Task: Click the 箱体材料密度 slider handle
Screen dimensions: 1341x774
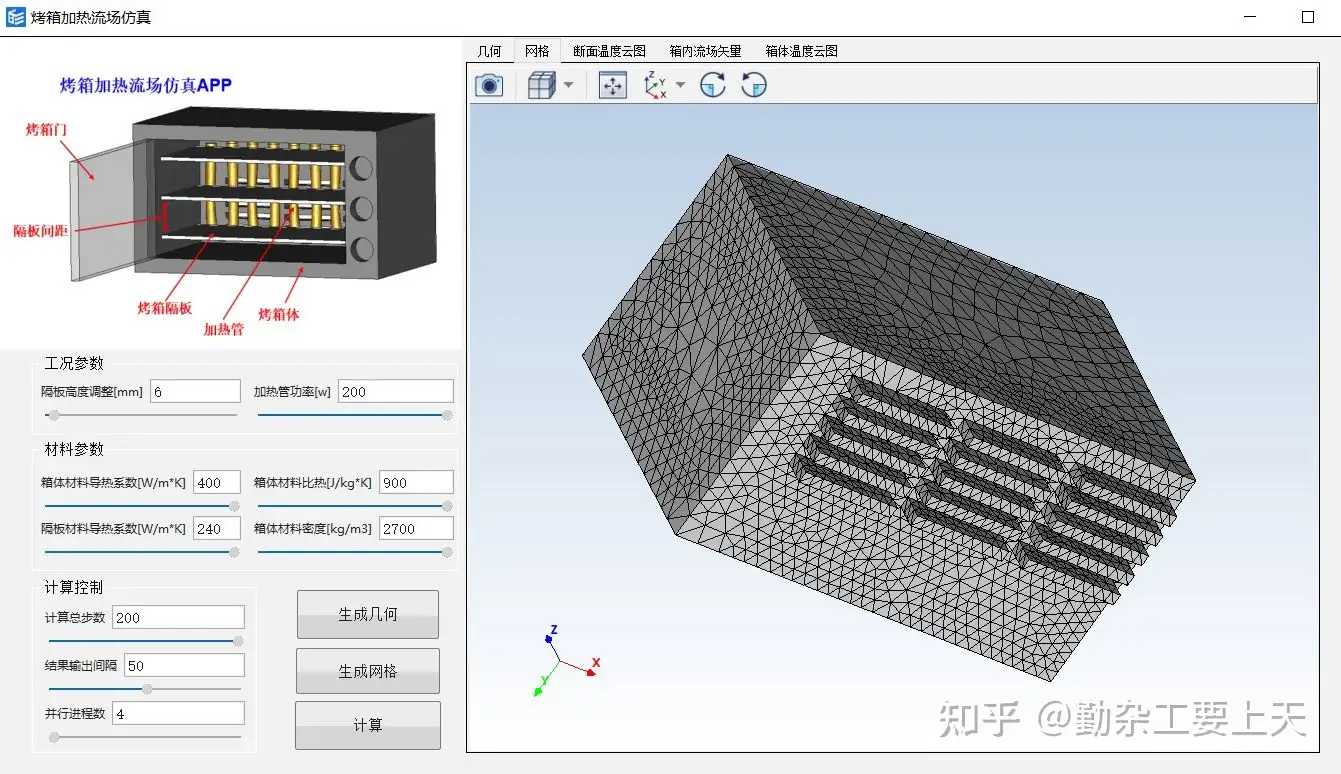Action: [447, 551]
